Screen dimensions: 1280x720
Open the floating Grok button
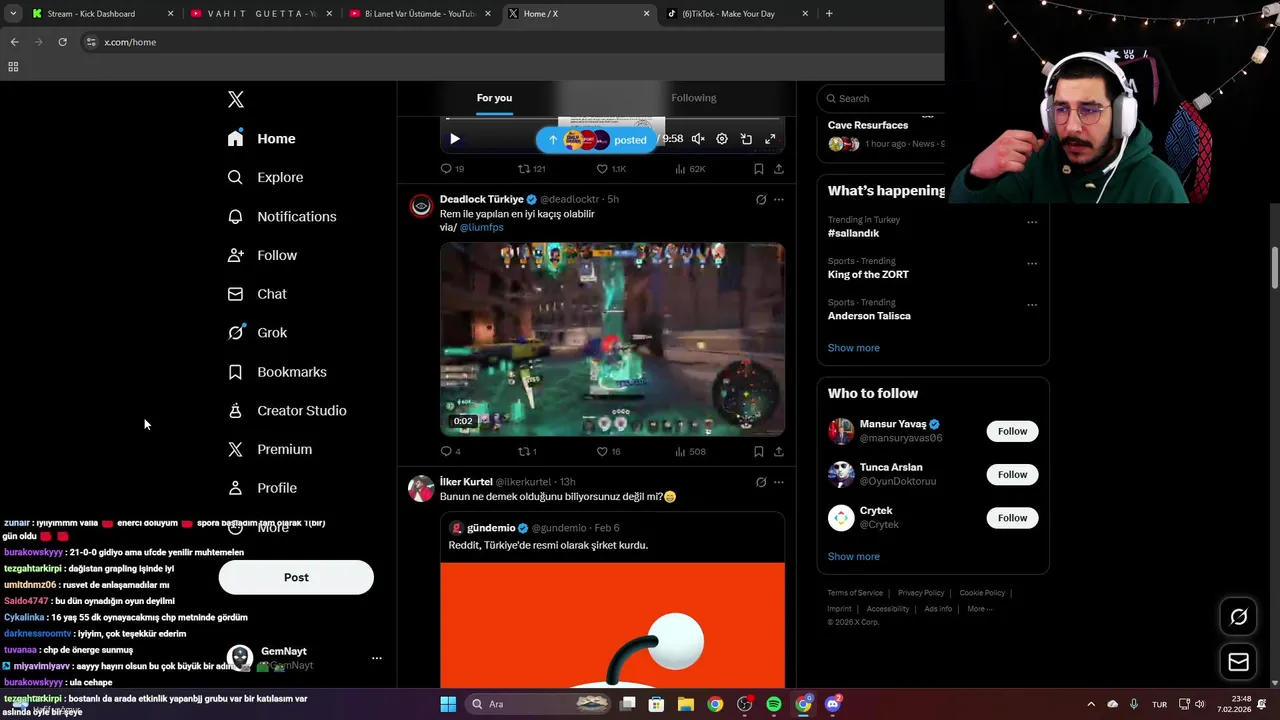[x=1238, y=617]
